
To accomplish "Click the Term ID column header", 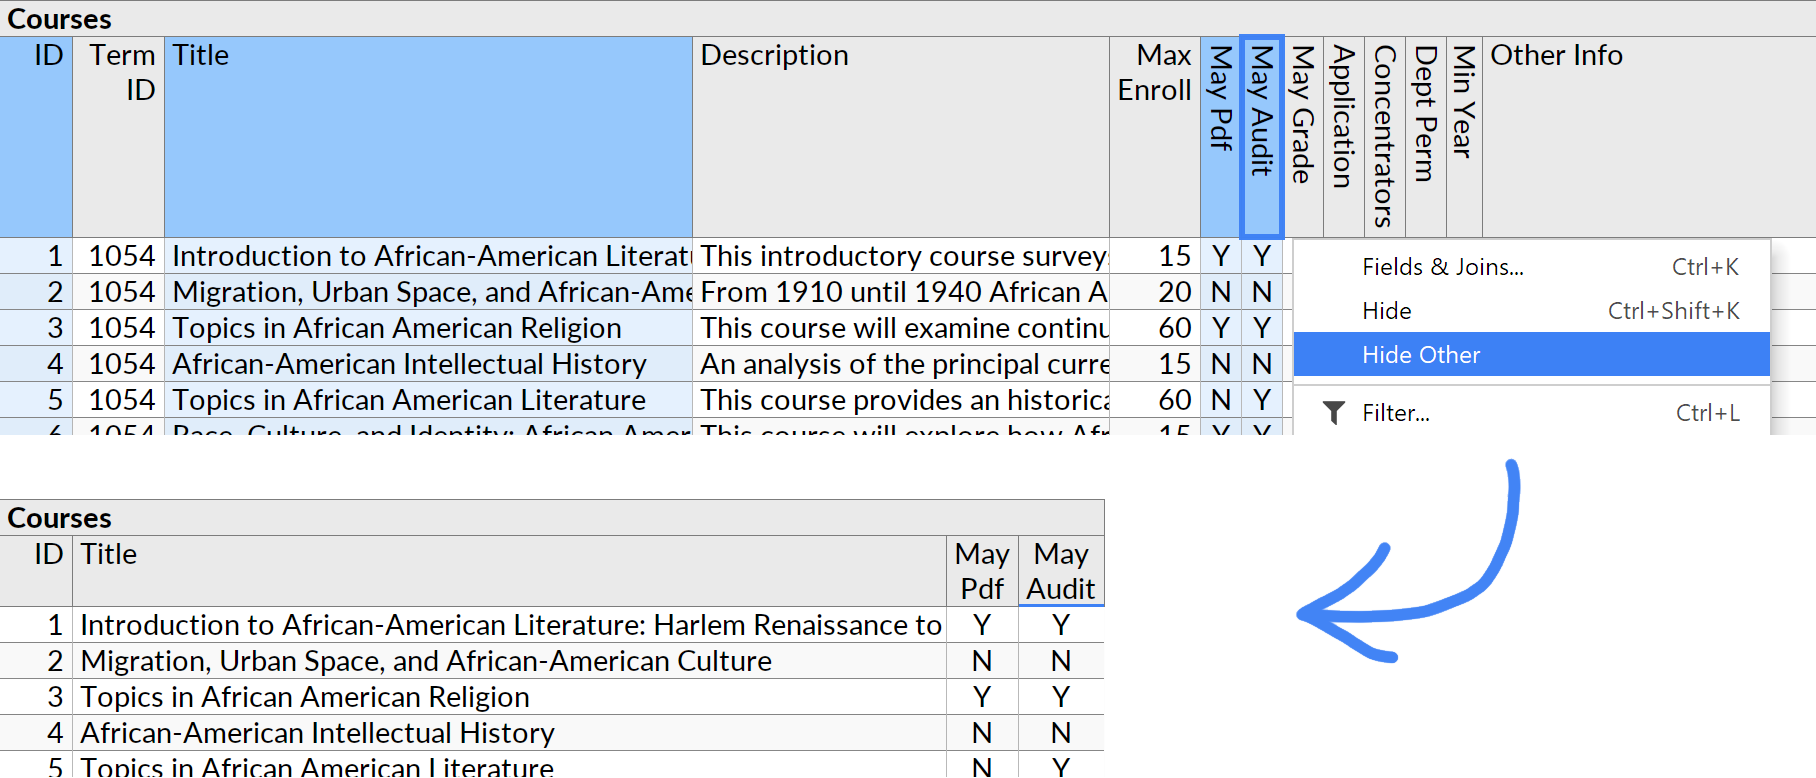I will click(118, 137).
